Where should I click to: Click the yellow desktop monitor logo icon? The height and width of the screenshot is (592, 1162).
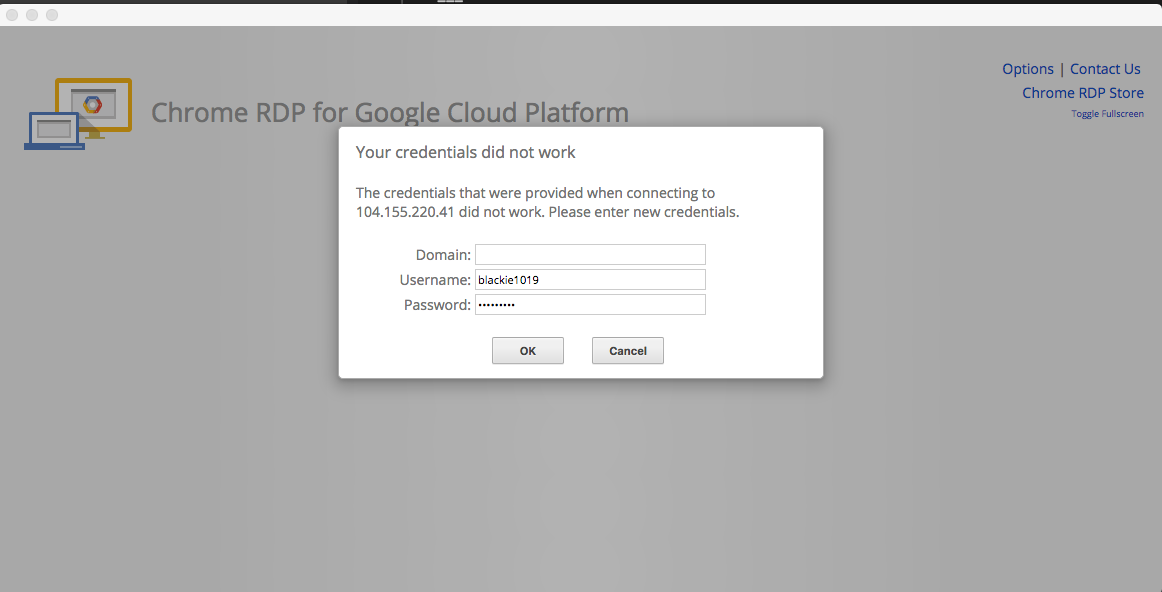[x=94, y=102]
